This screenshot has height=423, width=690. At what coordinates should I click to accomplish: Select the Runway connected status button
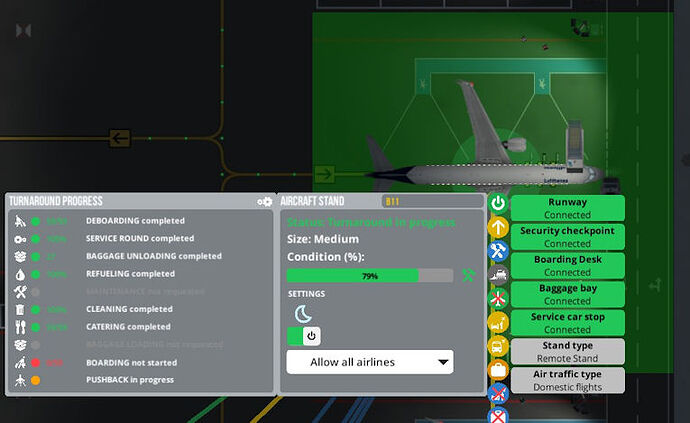pyautogui.click(x=567, y=208)
